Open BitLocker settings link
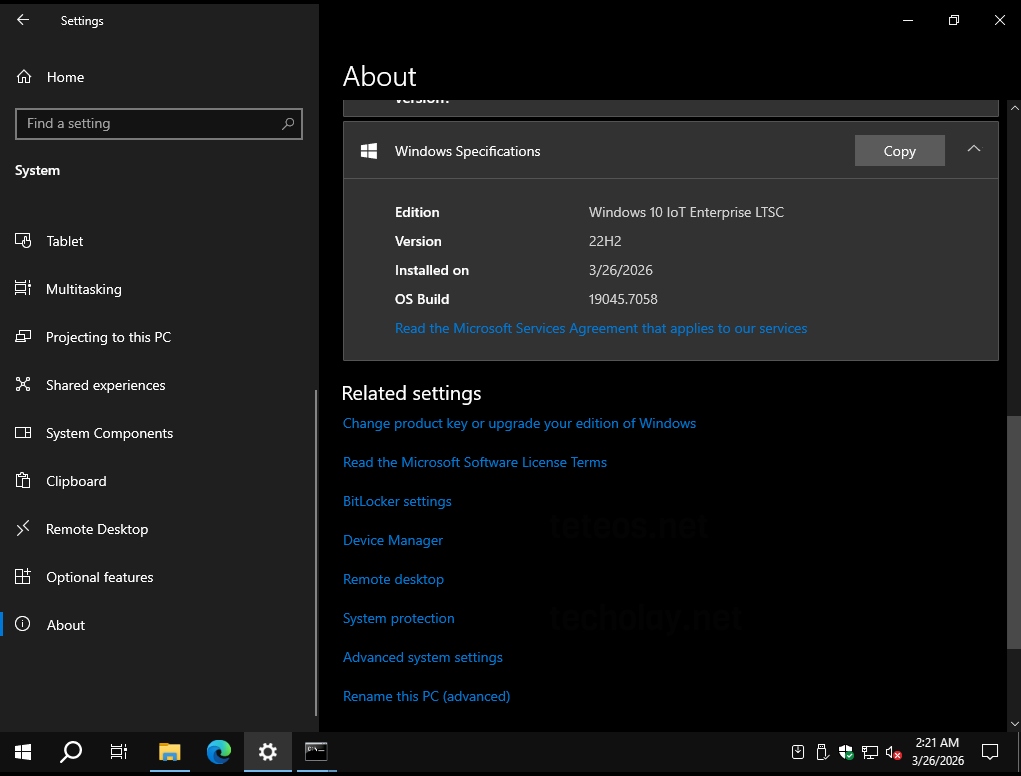Viewport: 1021px width, 776px height. [x=397, y=501]
